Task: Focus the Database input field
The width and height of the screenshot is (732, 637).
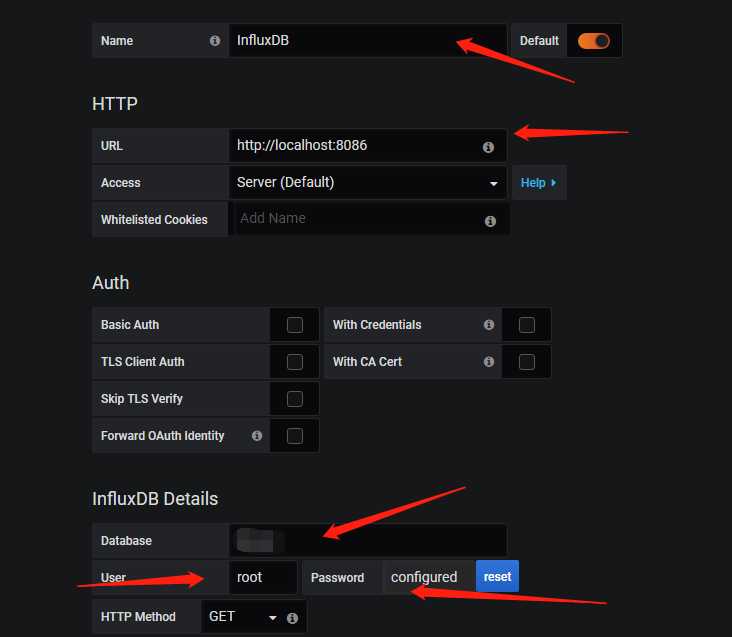Action: [x=368, y=540]
